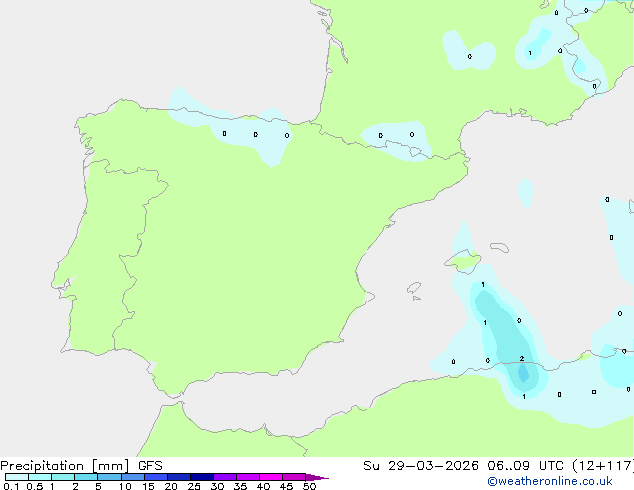Click the '15' legend scale label

(148, 486)
